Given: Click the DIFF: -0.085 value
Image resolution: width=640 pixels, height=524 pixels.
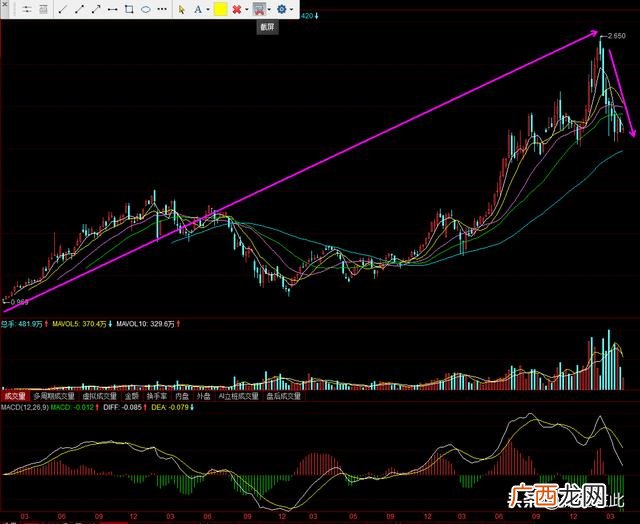Looking at the screenshot, I should tap(123, 407).
